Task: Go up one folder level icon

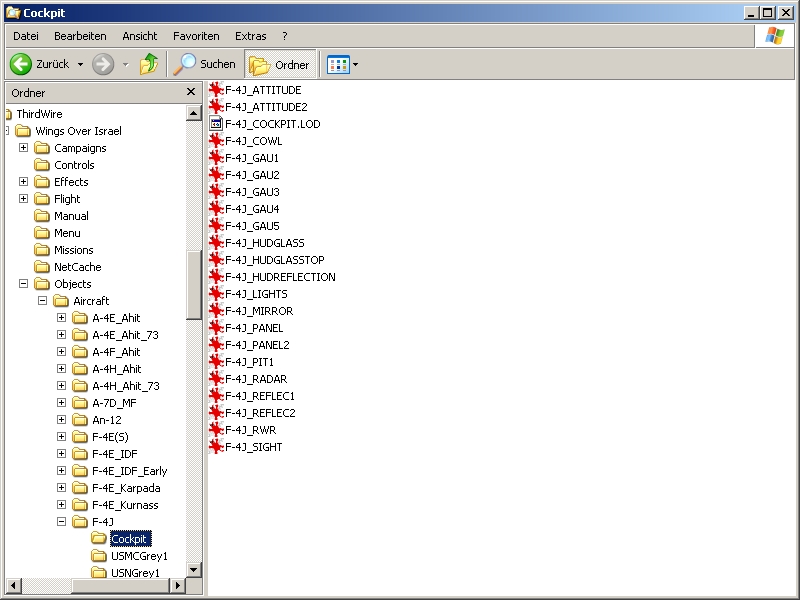Action: click(148, 64)
